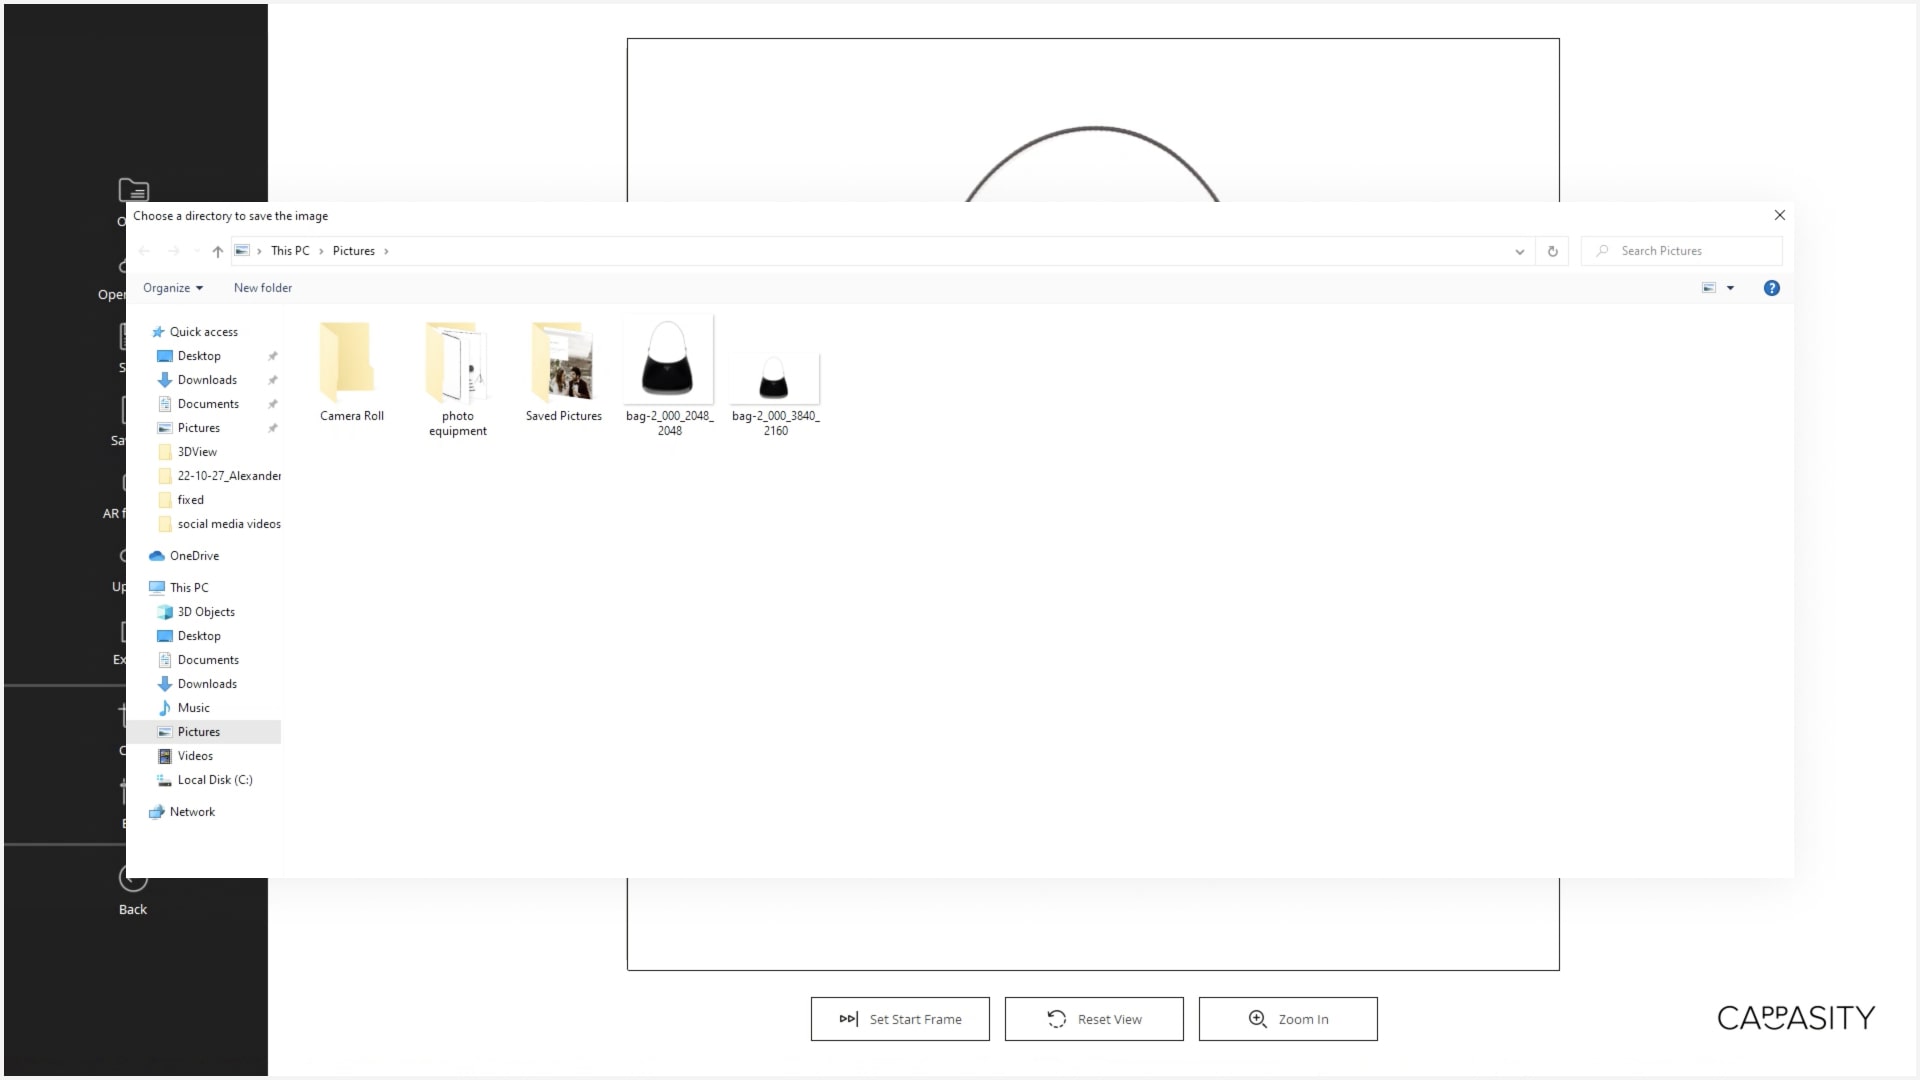Screen dimensions: 1920x1080
Task: Click the Search Pictures field
Action: tap(1681, 251)
